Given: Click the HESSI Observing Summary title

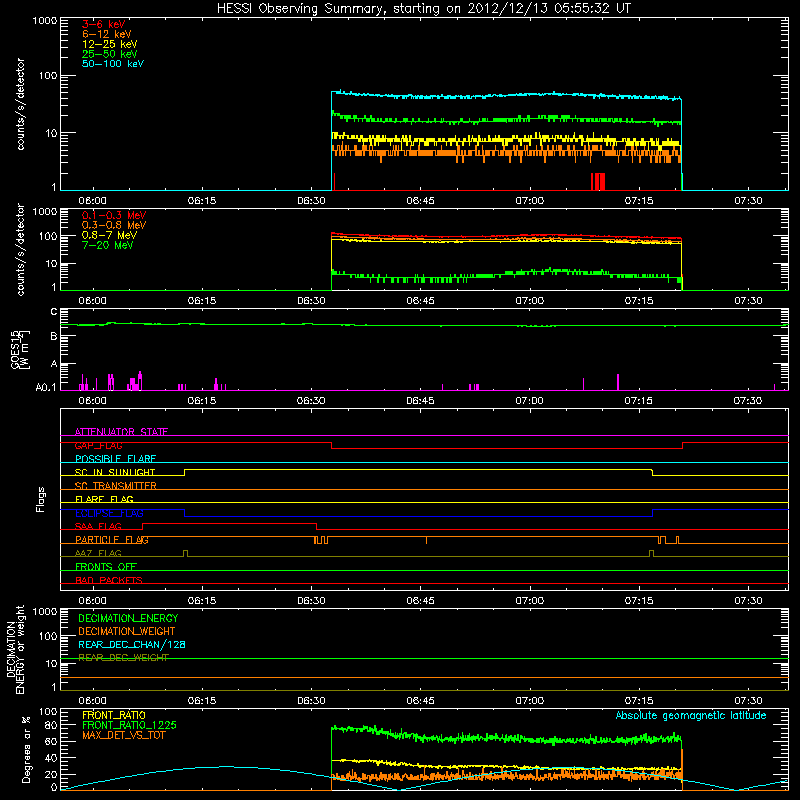Looking at the screenshot, I should [423, 8].
